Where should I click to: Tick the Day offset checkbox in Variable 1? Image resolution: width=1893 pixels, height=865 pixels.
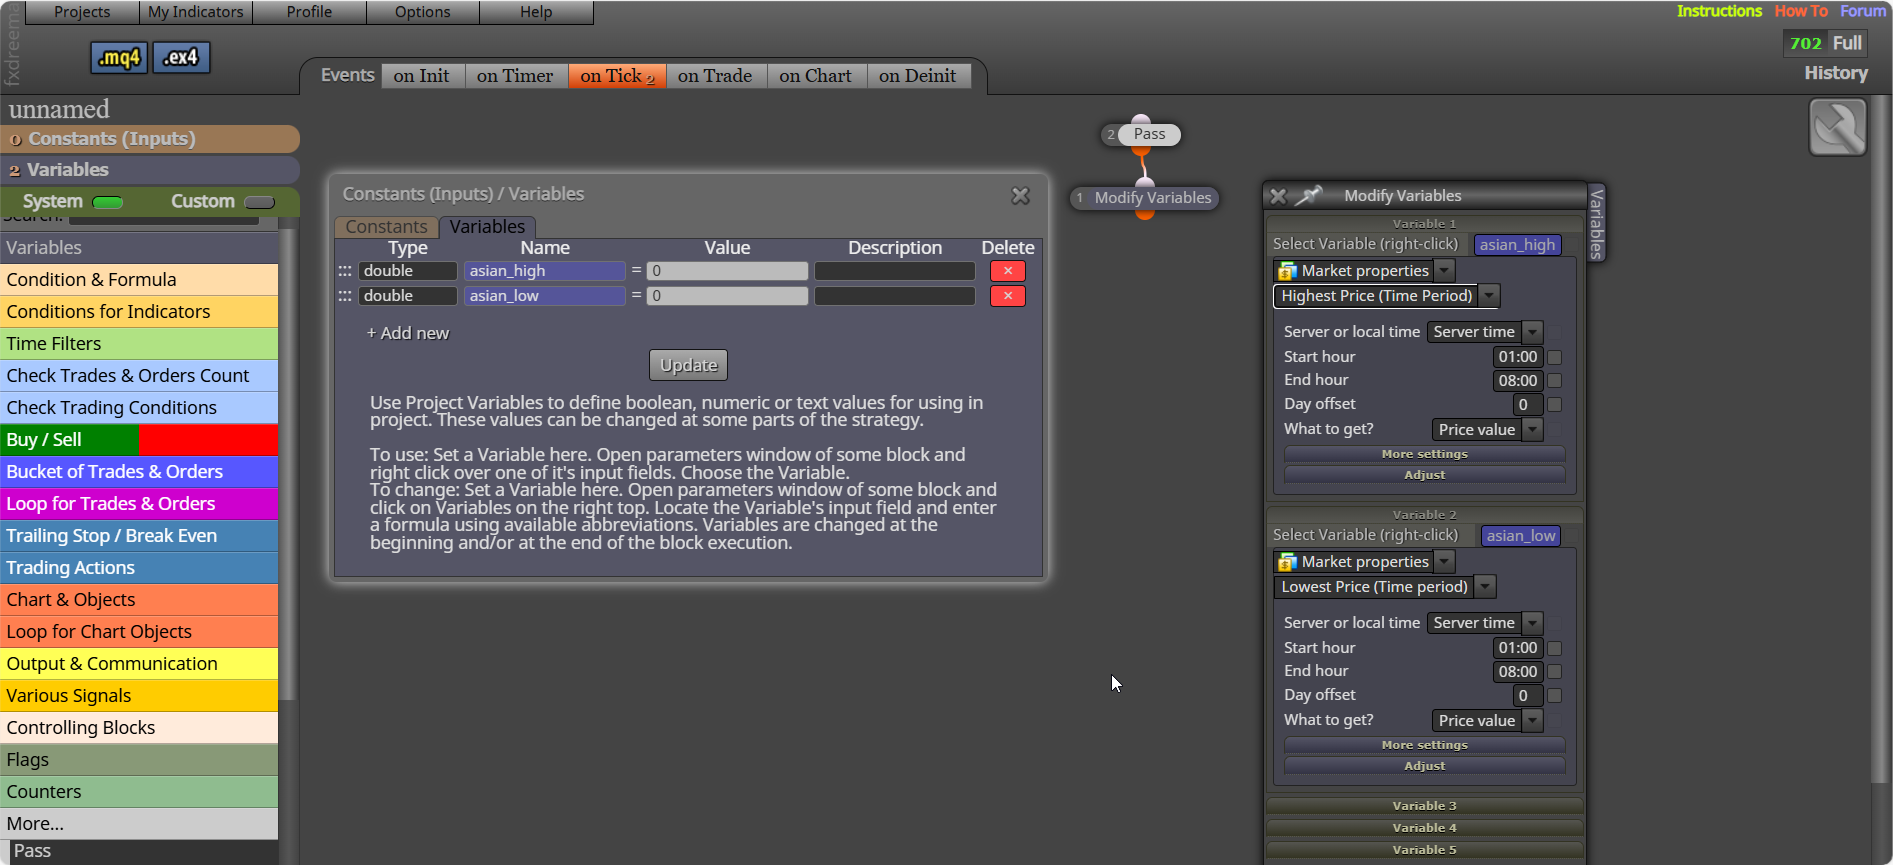click(x=1554, y=405)
